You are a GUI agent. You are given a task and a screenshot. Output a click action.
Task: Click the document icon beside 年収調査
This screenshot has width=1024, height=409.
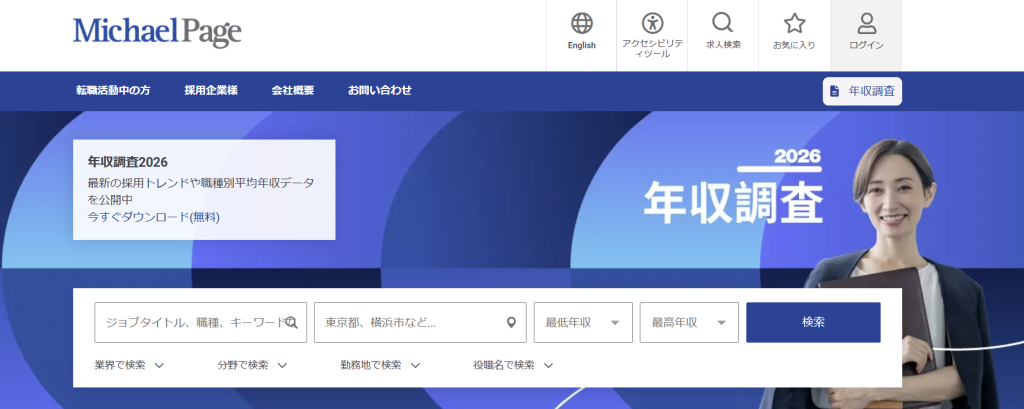[x=834, y=91]
